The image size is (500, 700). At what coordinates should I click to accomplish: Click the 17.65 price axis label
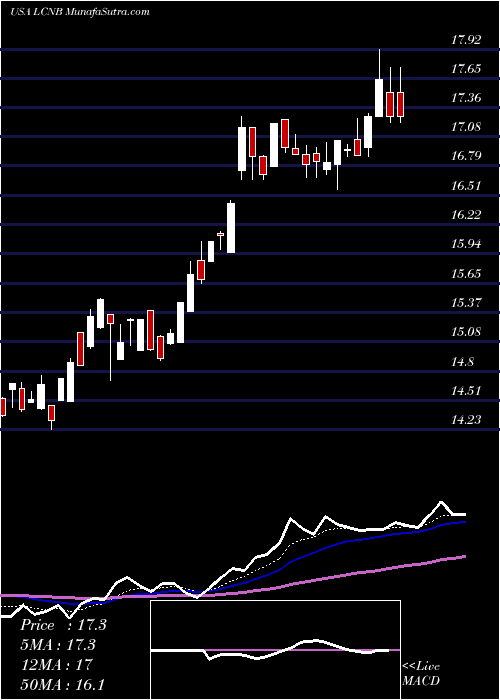[x=466, y=69]
